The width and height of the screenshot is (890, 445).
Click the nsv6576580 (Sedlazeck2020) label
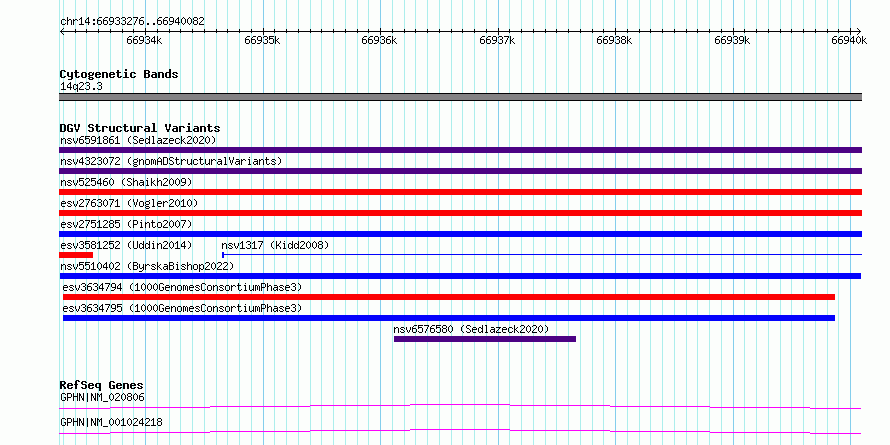[471, 329]
